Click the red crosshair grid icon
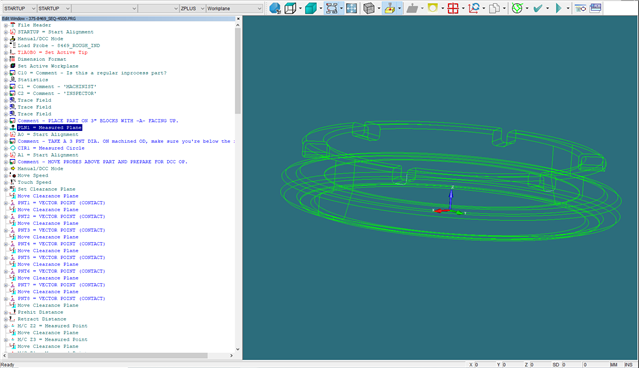639x368 pixels. 453,8
